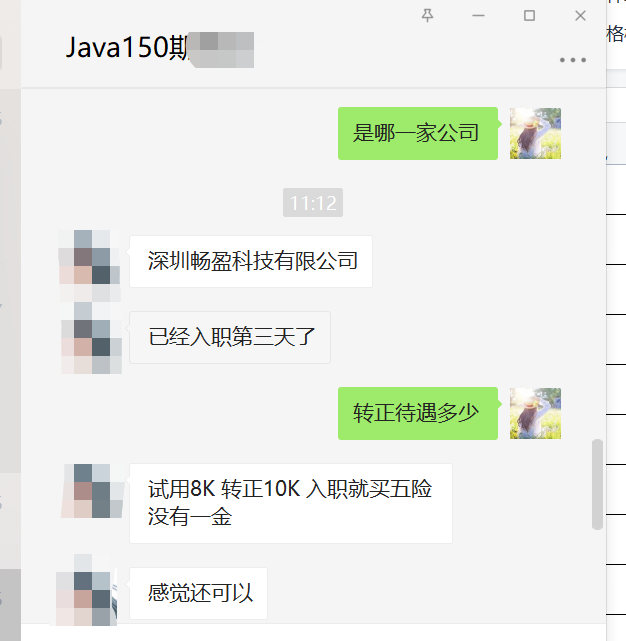
Task: Select the 试用8K 转正10K message bubble
Action: click(x=291, y=503)
